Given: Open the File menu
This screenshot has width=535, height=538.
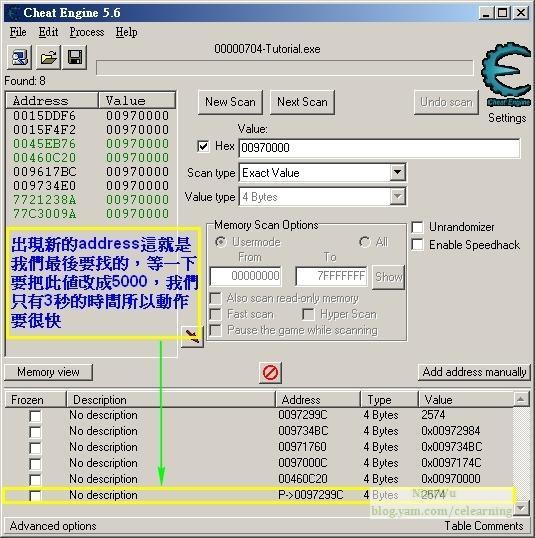Looking at the screenshot, I should point(18,32).
